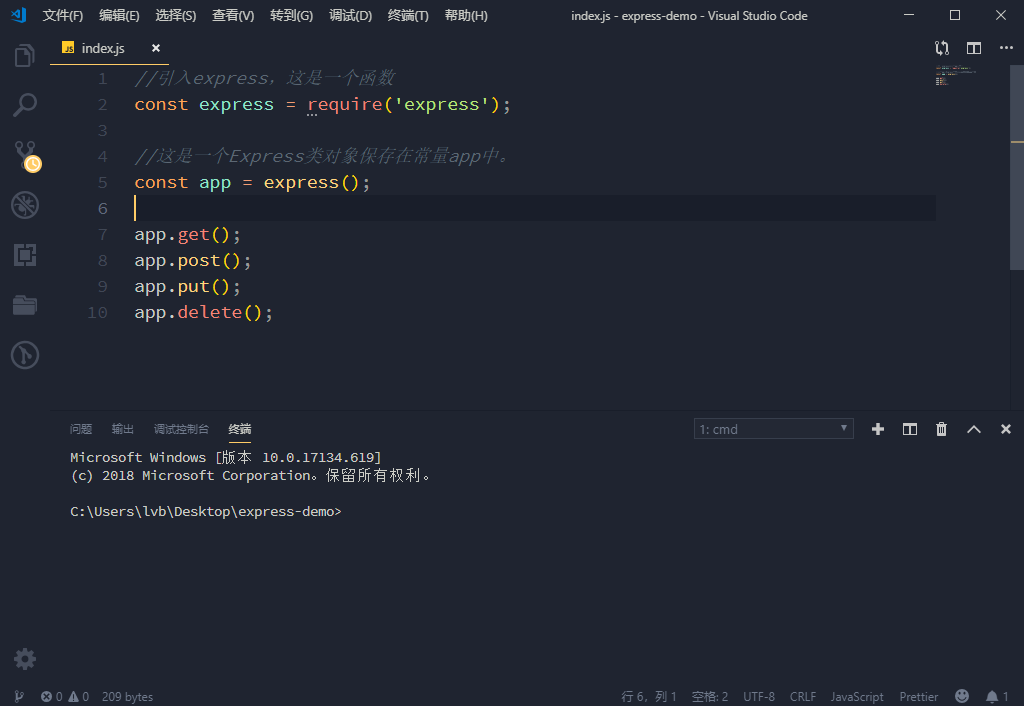
Task: Switch to the 输出 panel tab
Action: click(x=122, y=429)
